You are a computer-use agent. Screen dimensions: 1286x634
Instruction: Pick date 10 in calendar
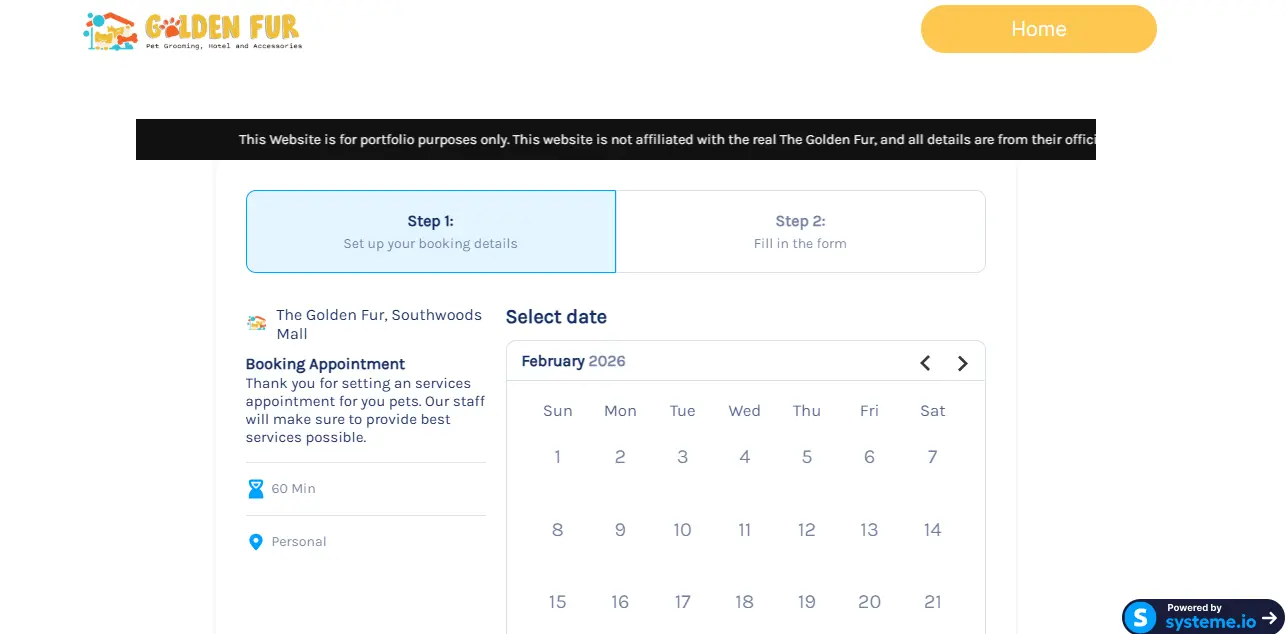682,530
